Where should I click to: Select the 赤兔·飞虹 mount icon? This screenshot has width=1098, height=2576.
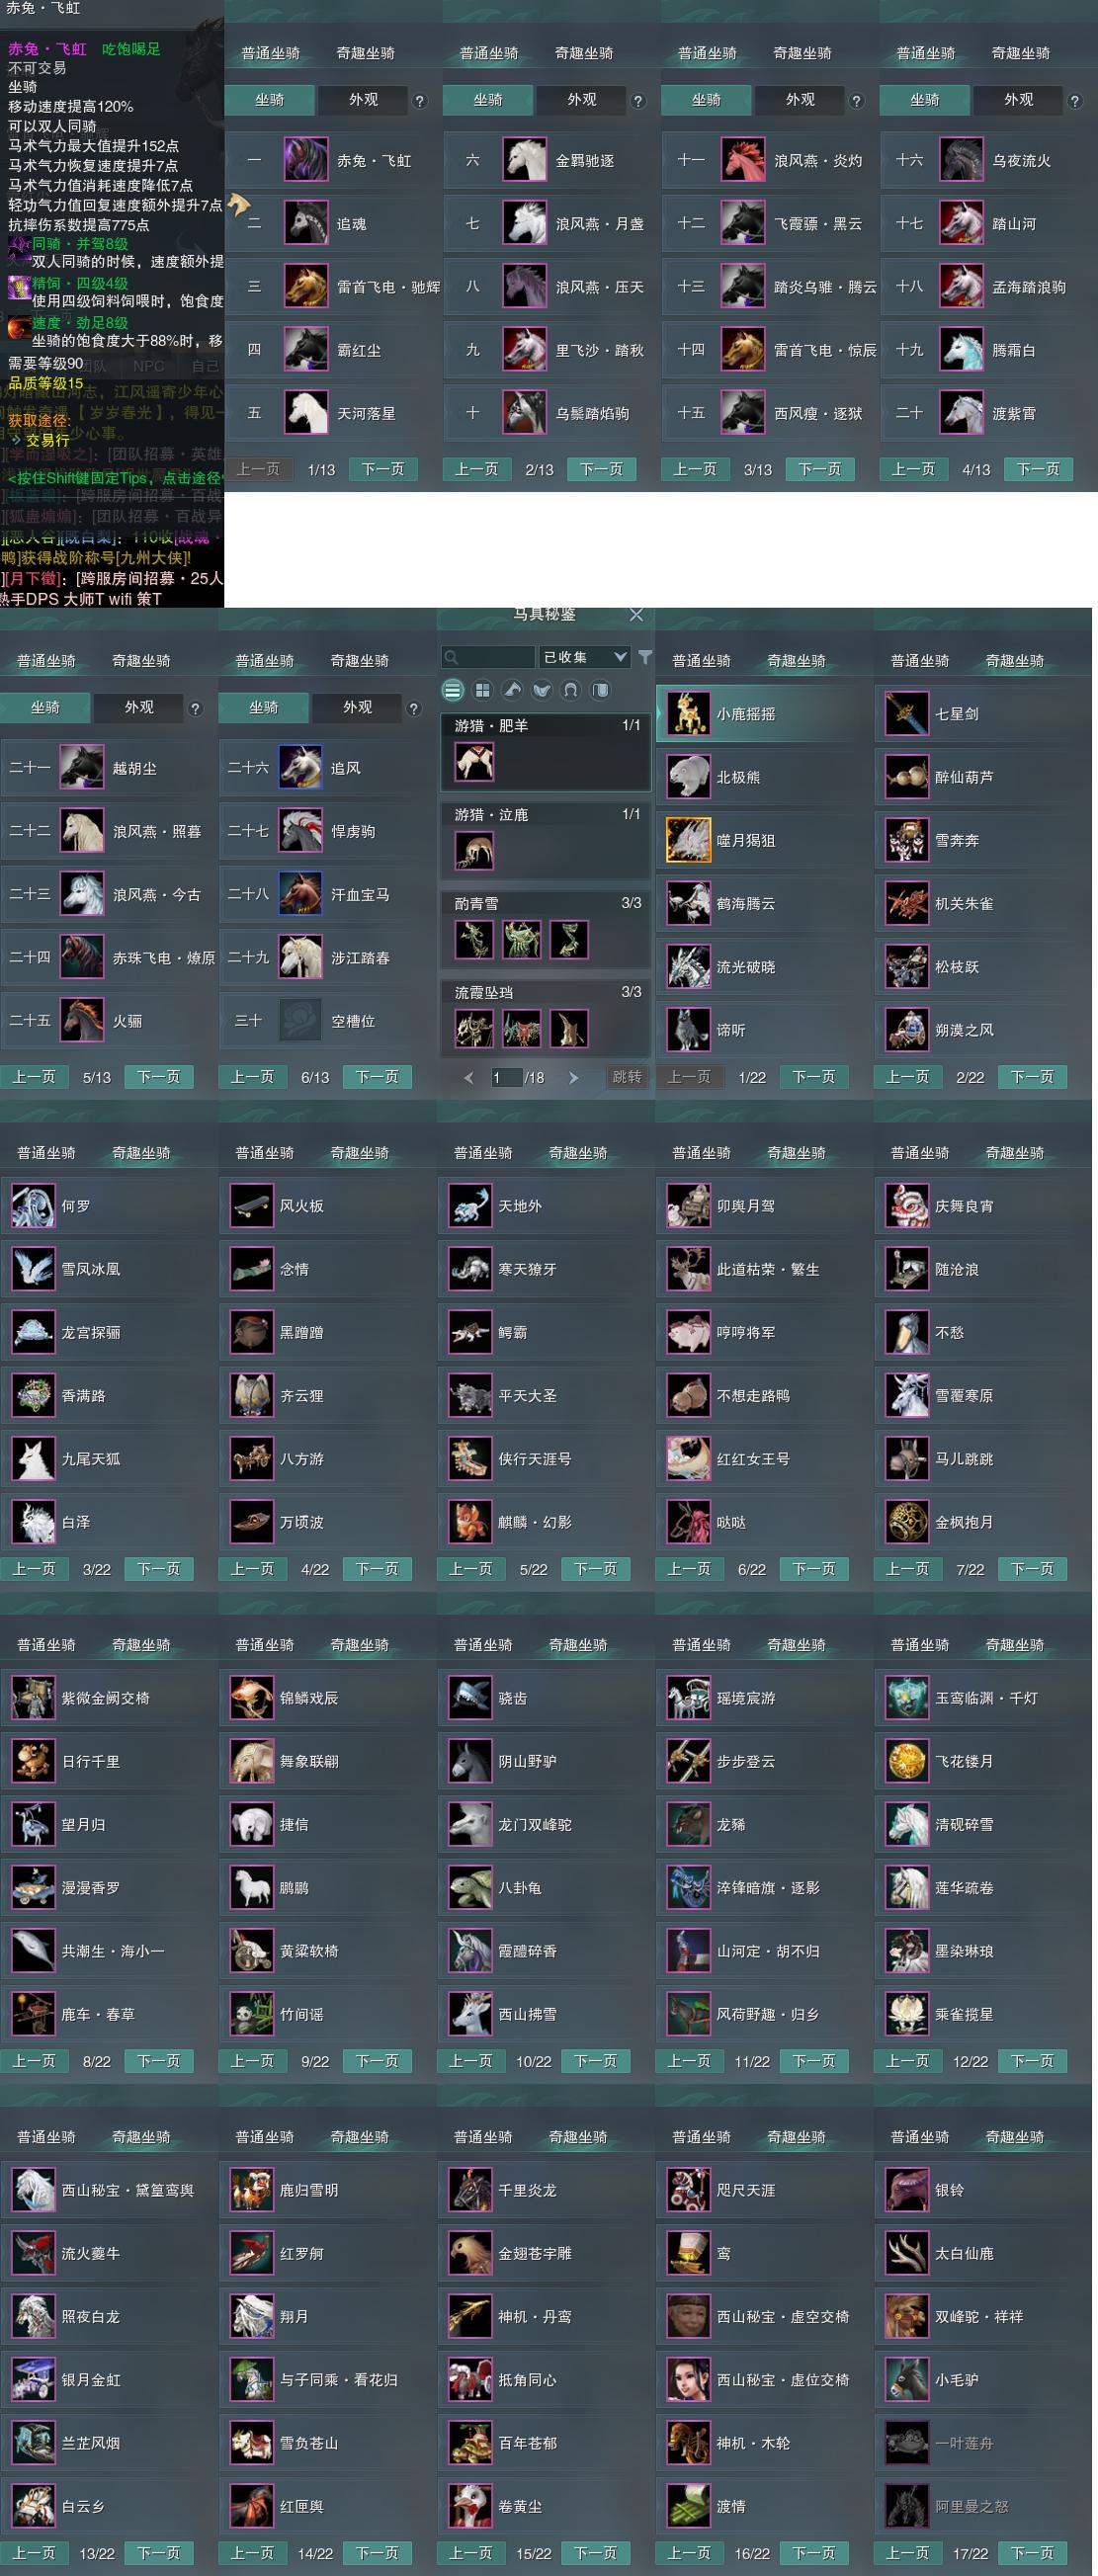pos(305,160)
